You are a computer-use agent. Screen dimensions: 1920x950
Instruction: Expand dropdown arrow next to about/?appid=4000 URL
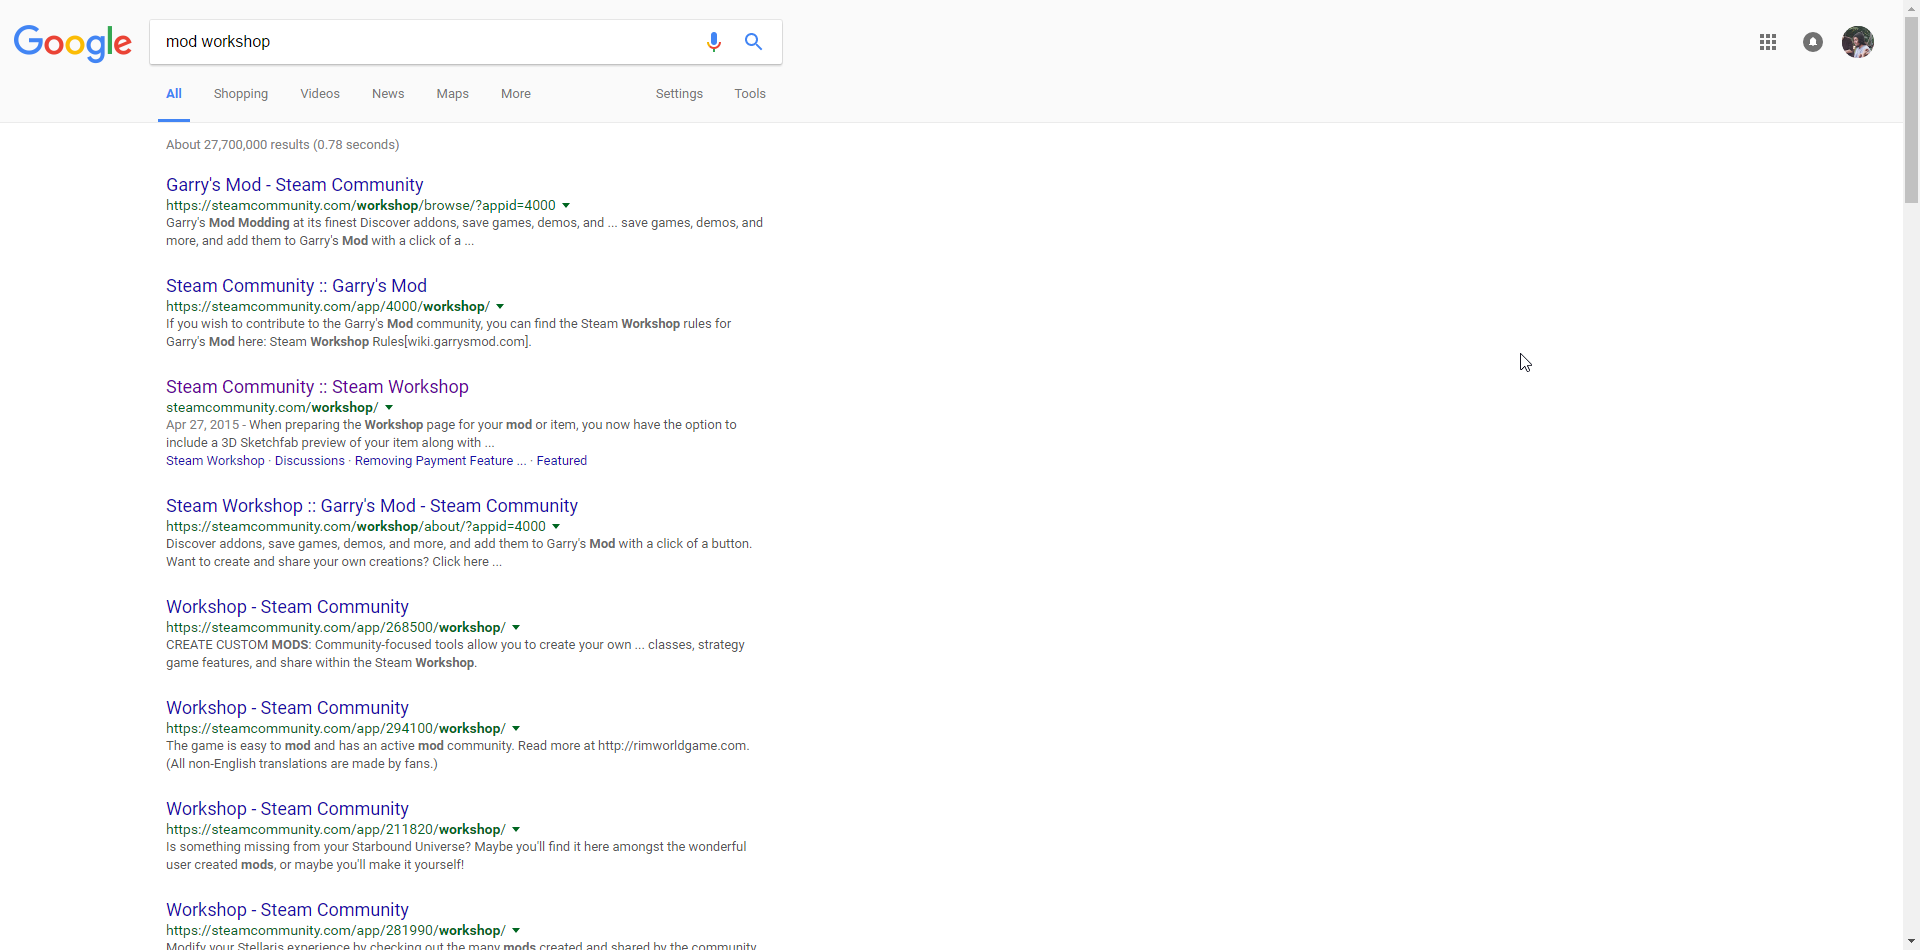pyautogui.click(x=556, y=527)
